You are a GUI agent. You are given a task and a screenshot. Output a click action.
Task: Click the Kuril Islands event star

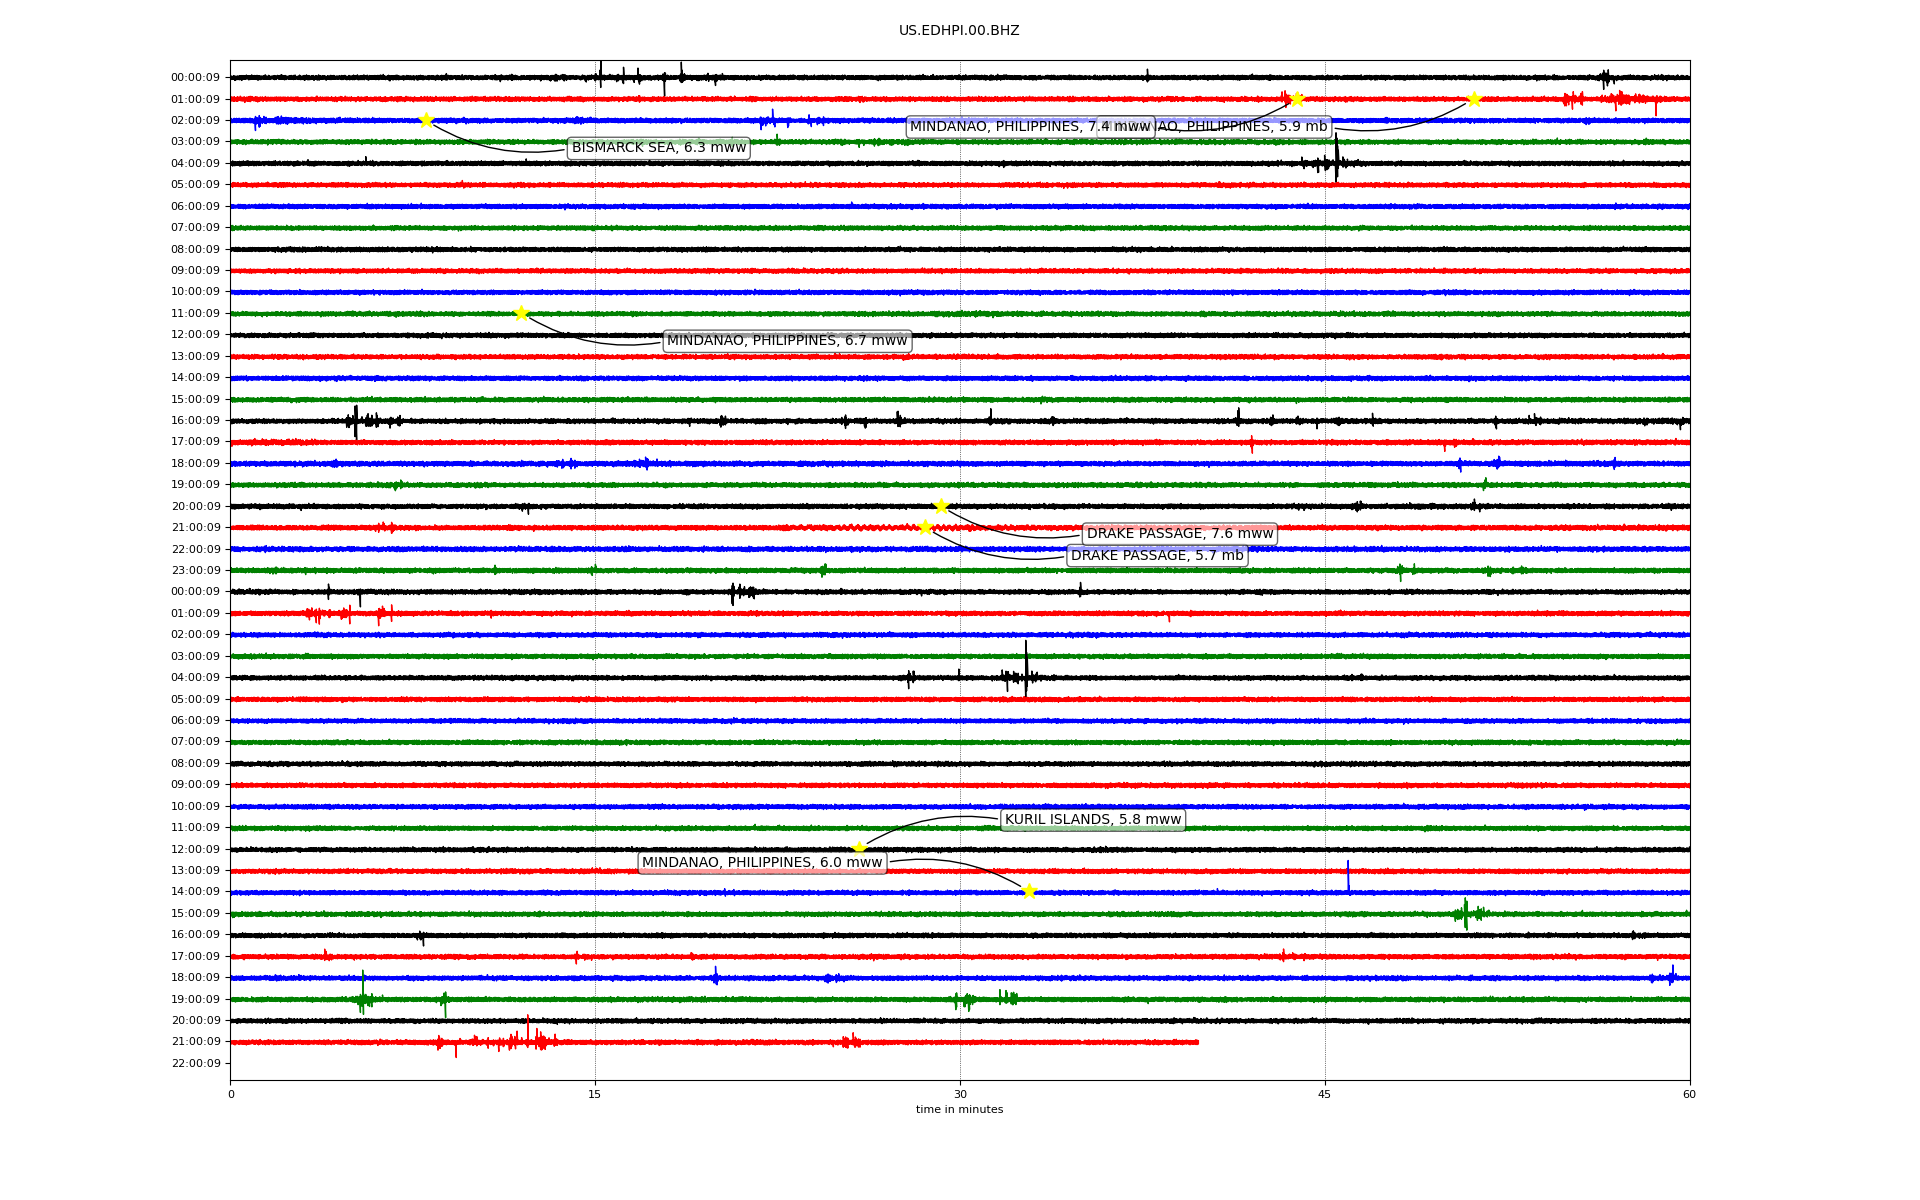(859, 848)
